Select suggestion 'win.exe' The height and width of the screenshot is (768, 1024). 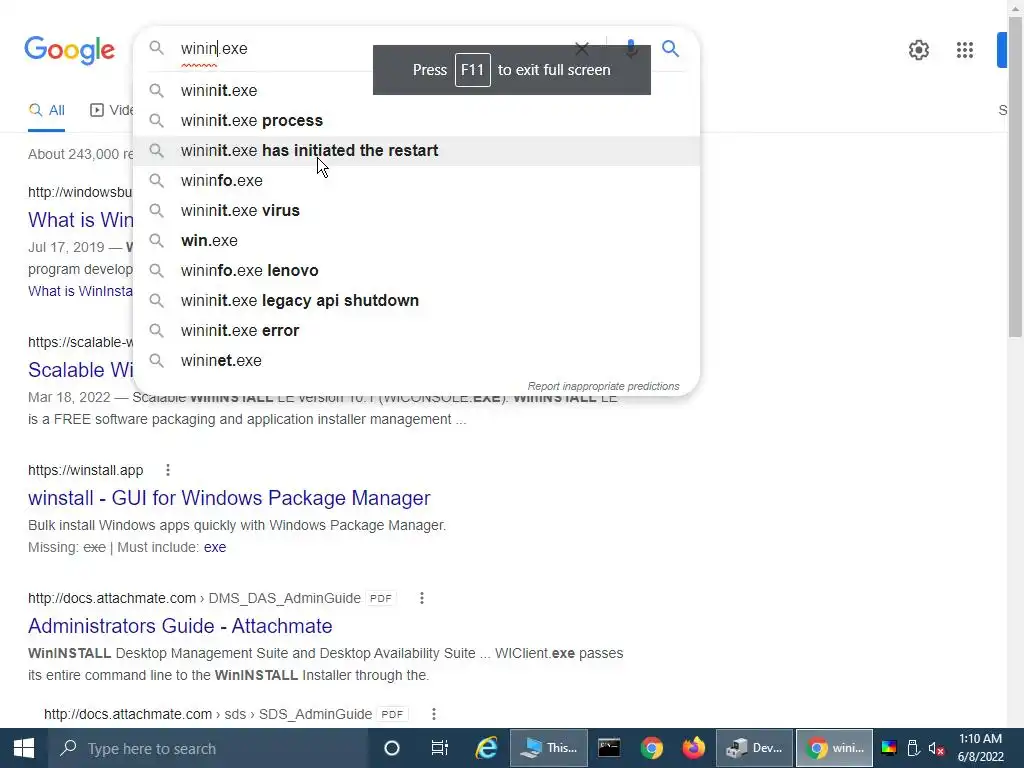point(416,240)
